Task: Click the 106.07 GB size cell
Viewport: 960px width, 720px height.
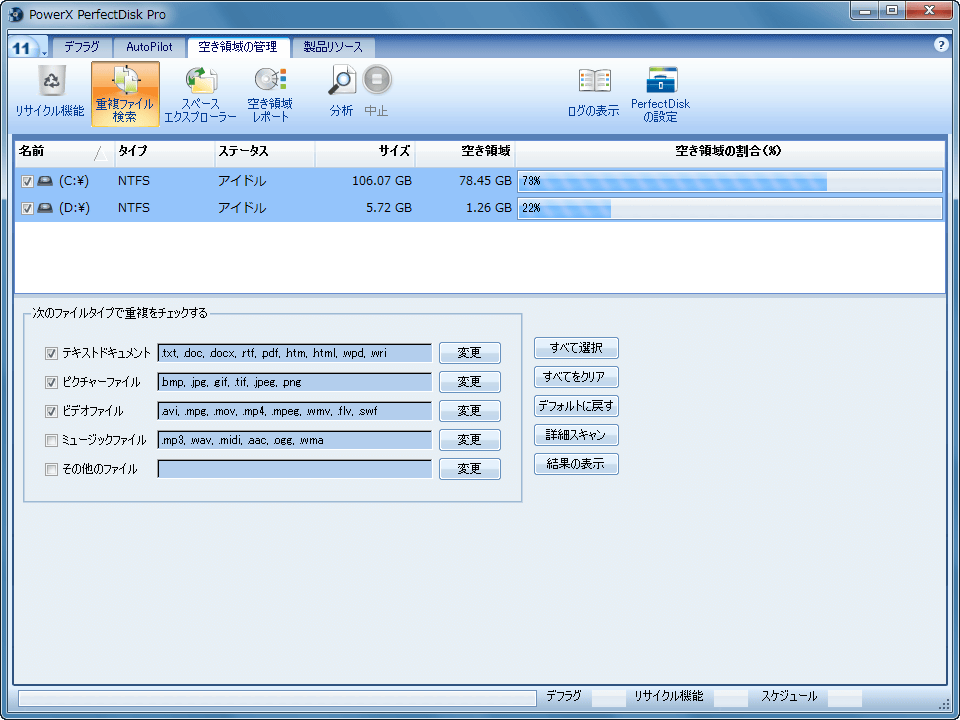Action: pos(381,181)
